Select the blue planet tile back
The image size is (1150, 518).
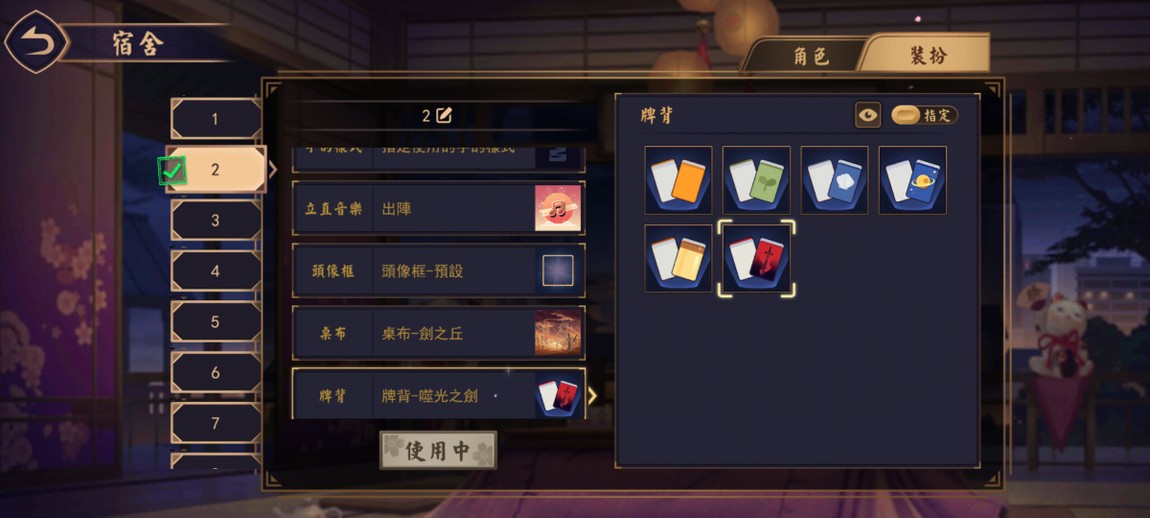tap(912, 180)
